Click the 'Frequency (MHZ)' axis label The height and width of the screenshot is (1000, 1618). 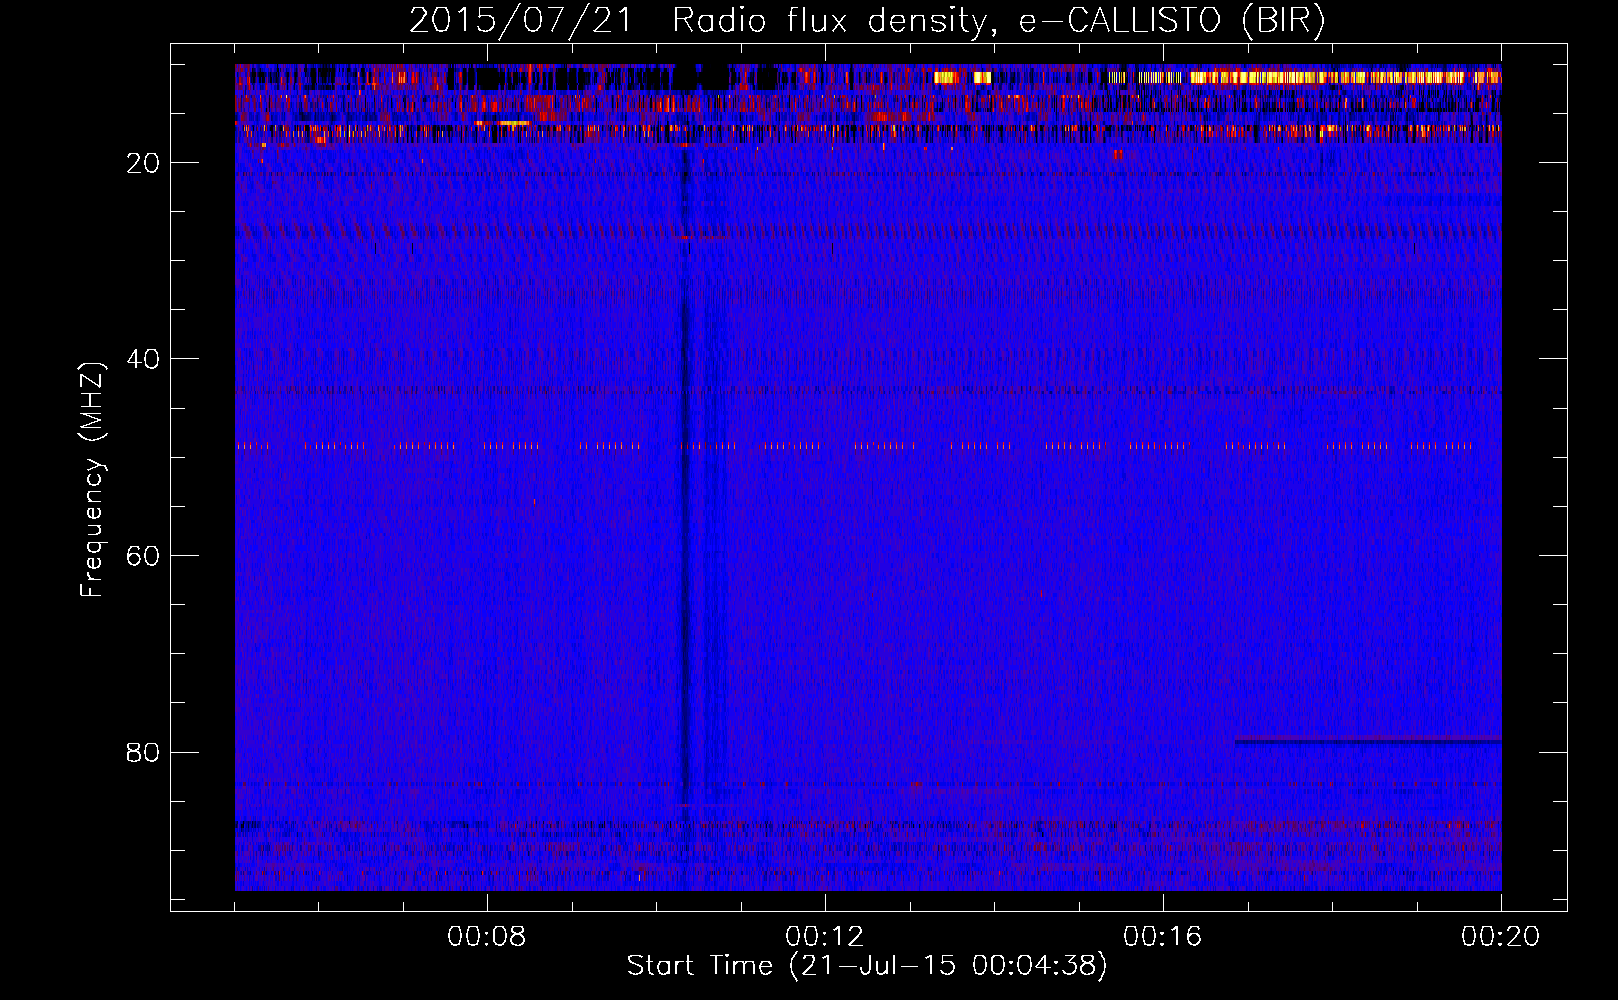click(x=92, y=479)
